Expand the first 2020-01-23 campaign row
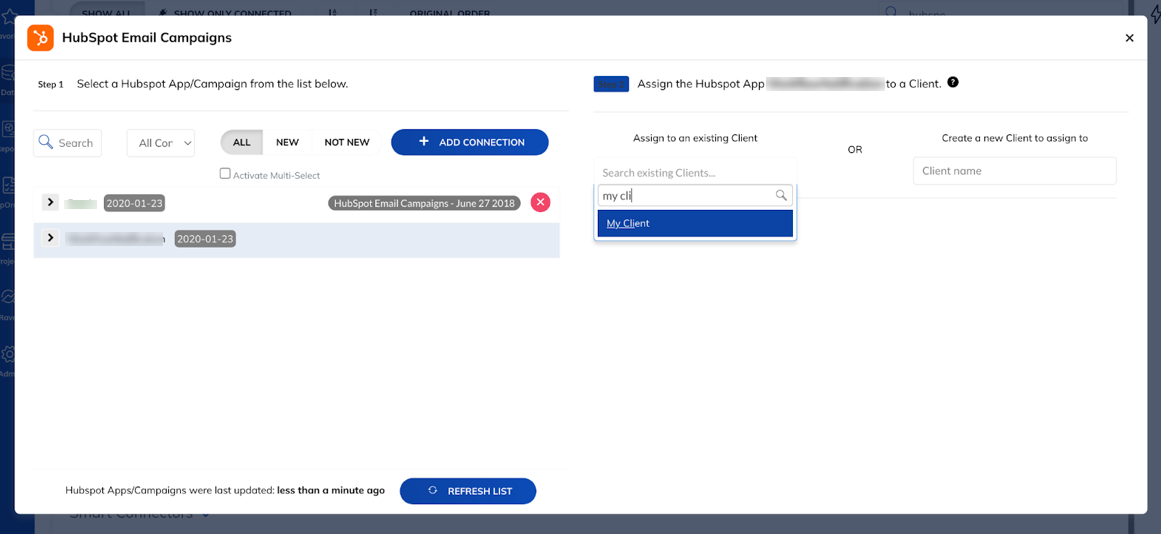 pos(50,202)
